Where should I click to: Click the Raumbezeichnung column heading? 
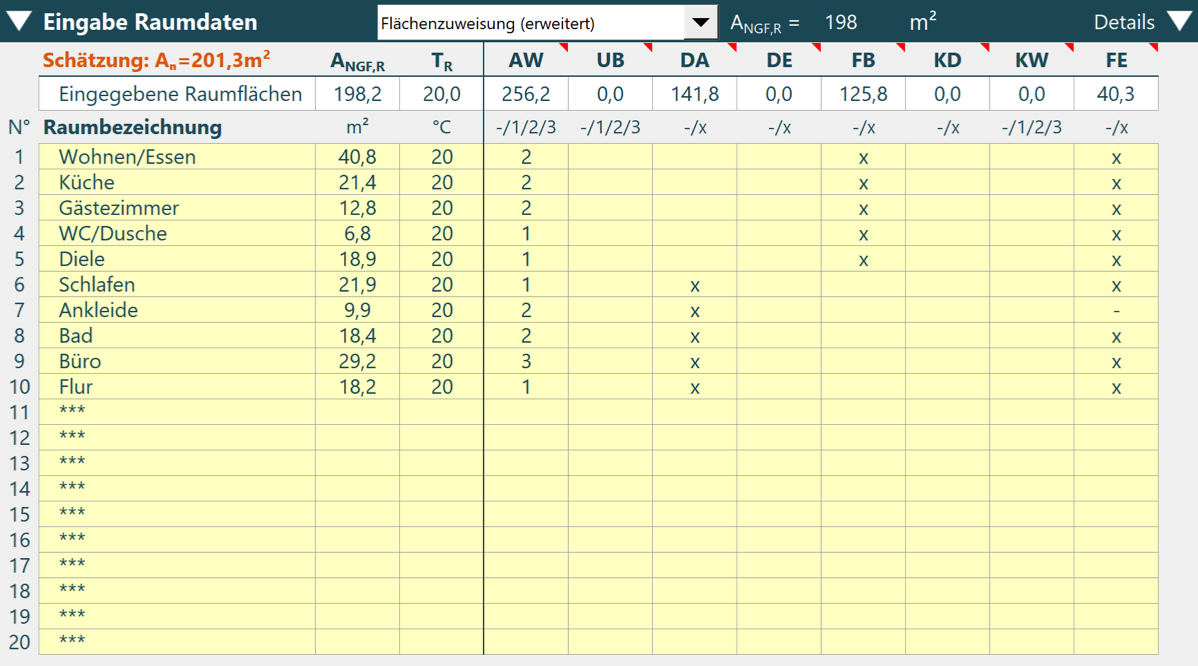(133, 127)
